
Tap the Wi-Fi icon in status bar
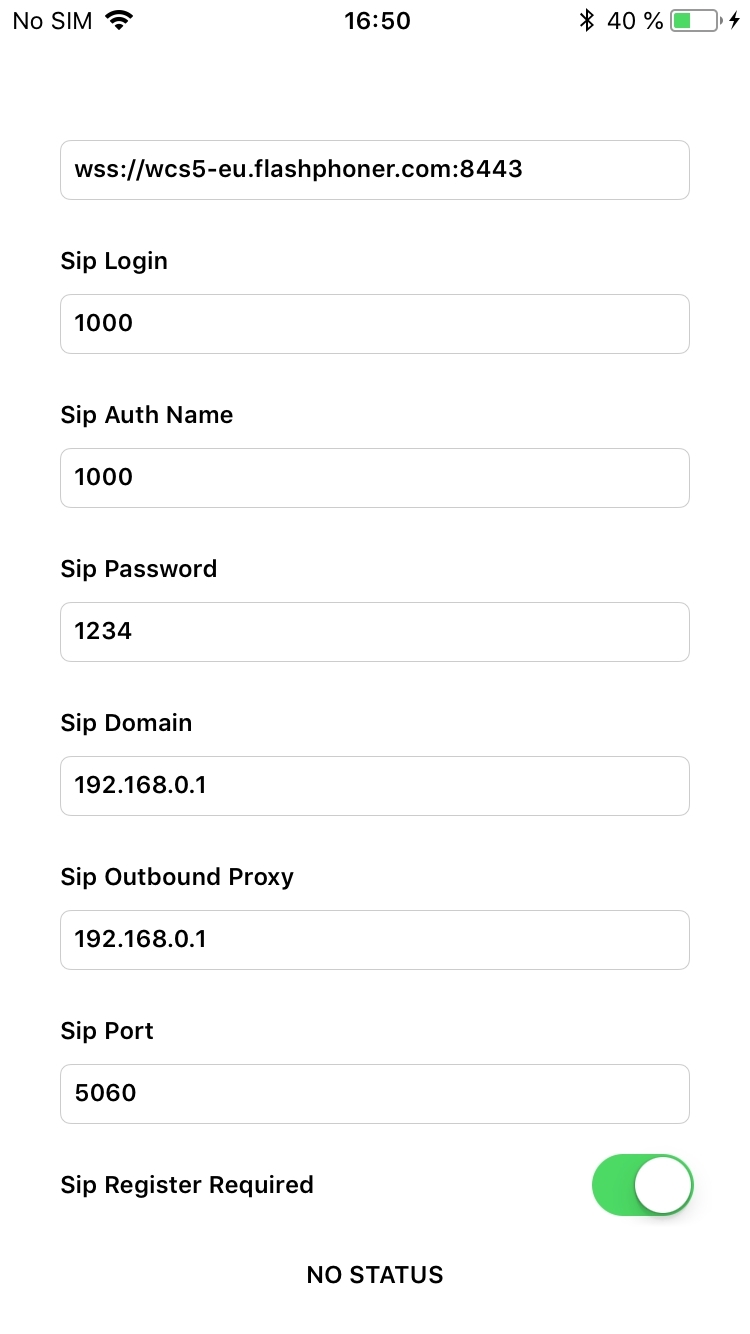pyautogui.click(x=120, y=21)
